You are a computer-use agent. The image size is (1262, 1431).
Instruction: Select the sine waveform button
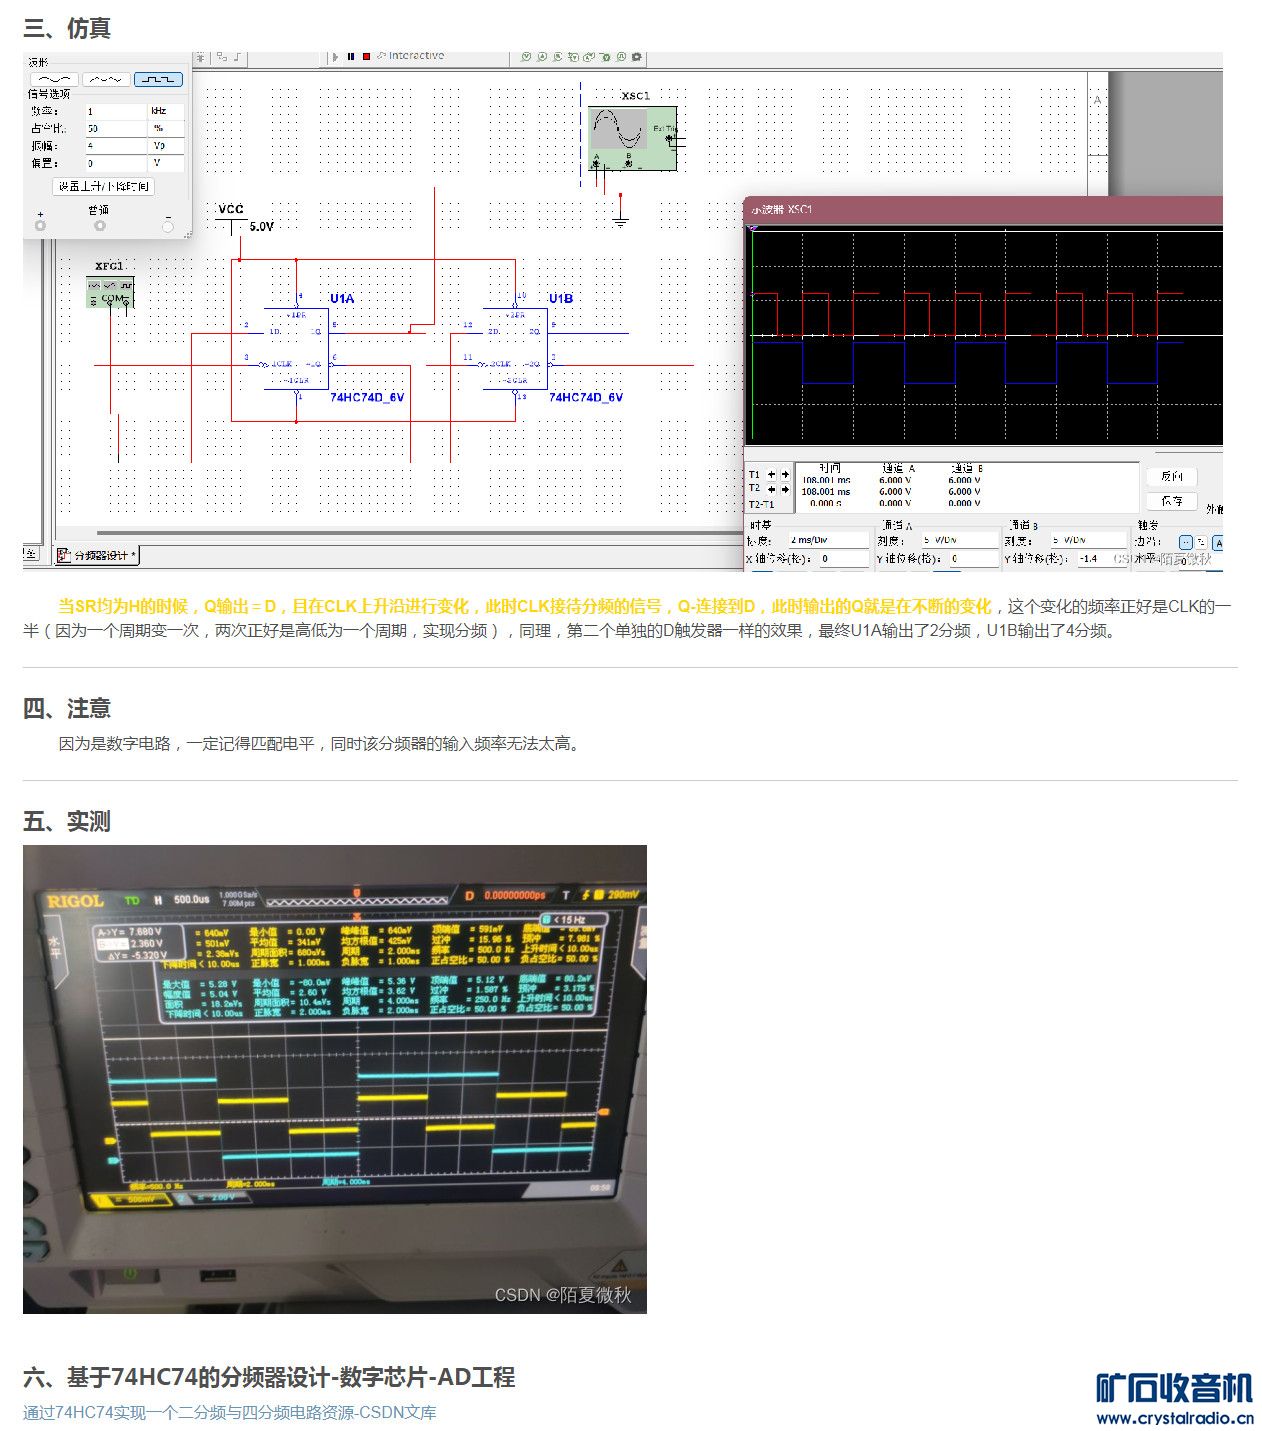(54, 79)
